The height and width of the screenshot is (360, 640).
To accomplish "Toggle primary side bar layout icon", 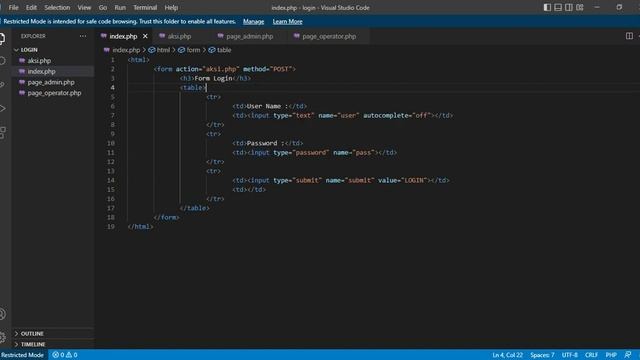I will click(547, 7).
